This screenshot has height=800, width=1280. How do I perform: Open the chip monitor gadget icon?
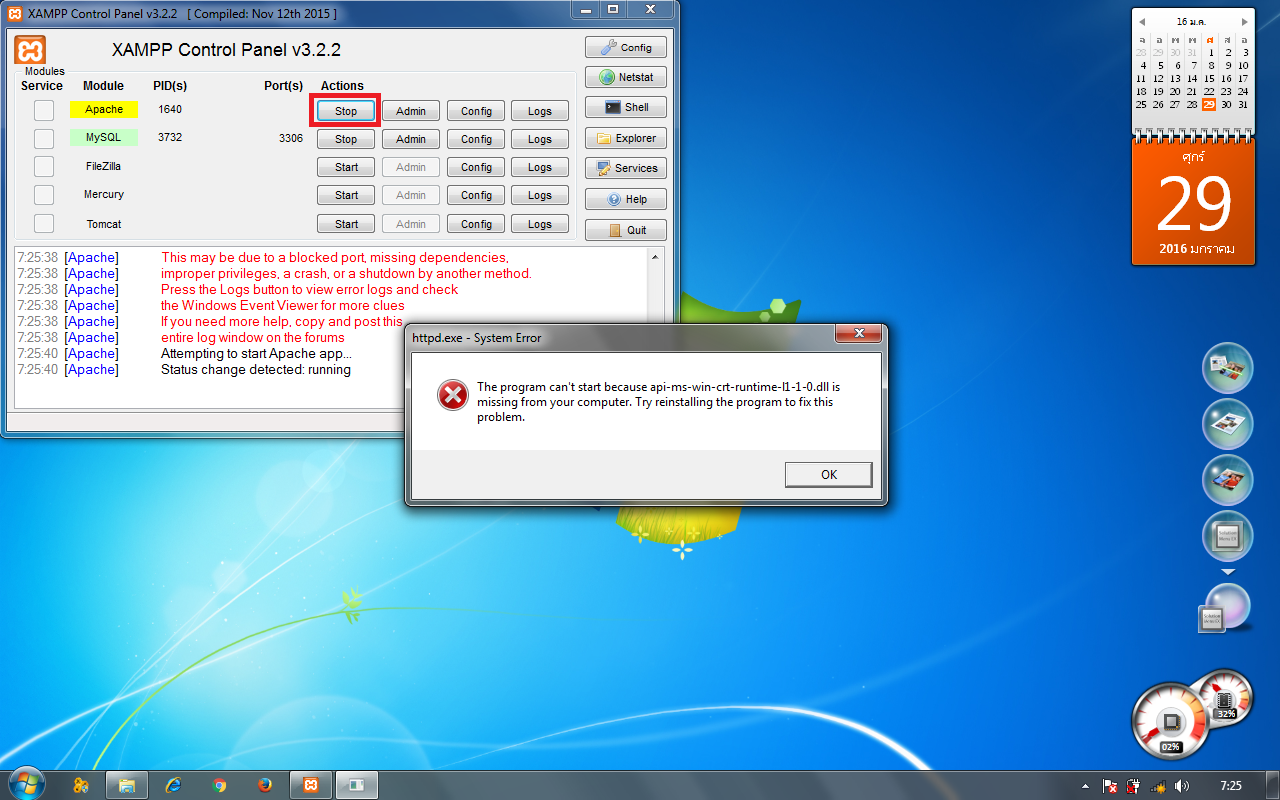1227,536
